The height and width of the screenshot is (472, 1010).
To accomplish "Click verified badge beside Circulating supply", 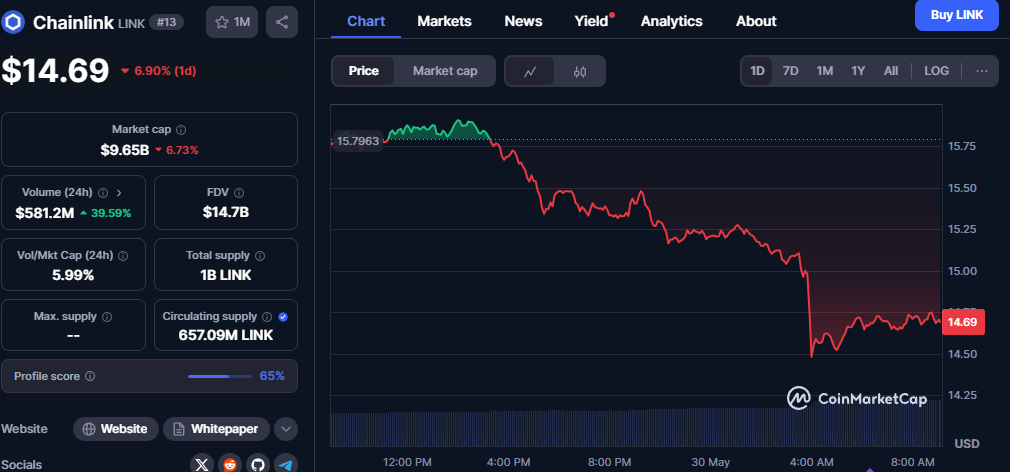I will point(283,316).
